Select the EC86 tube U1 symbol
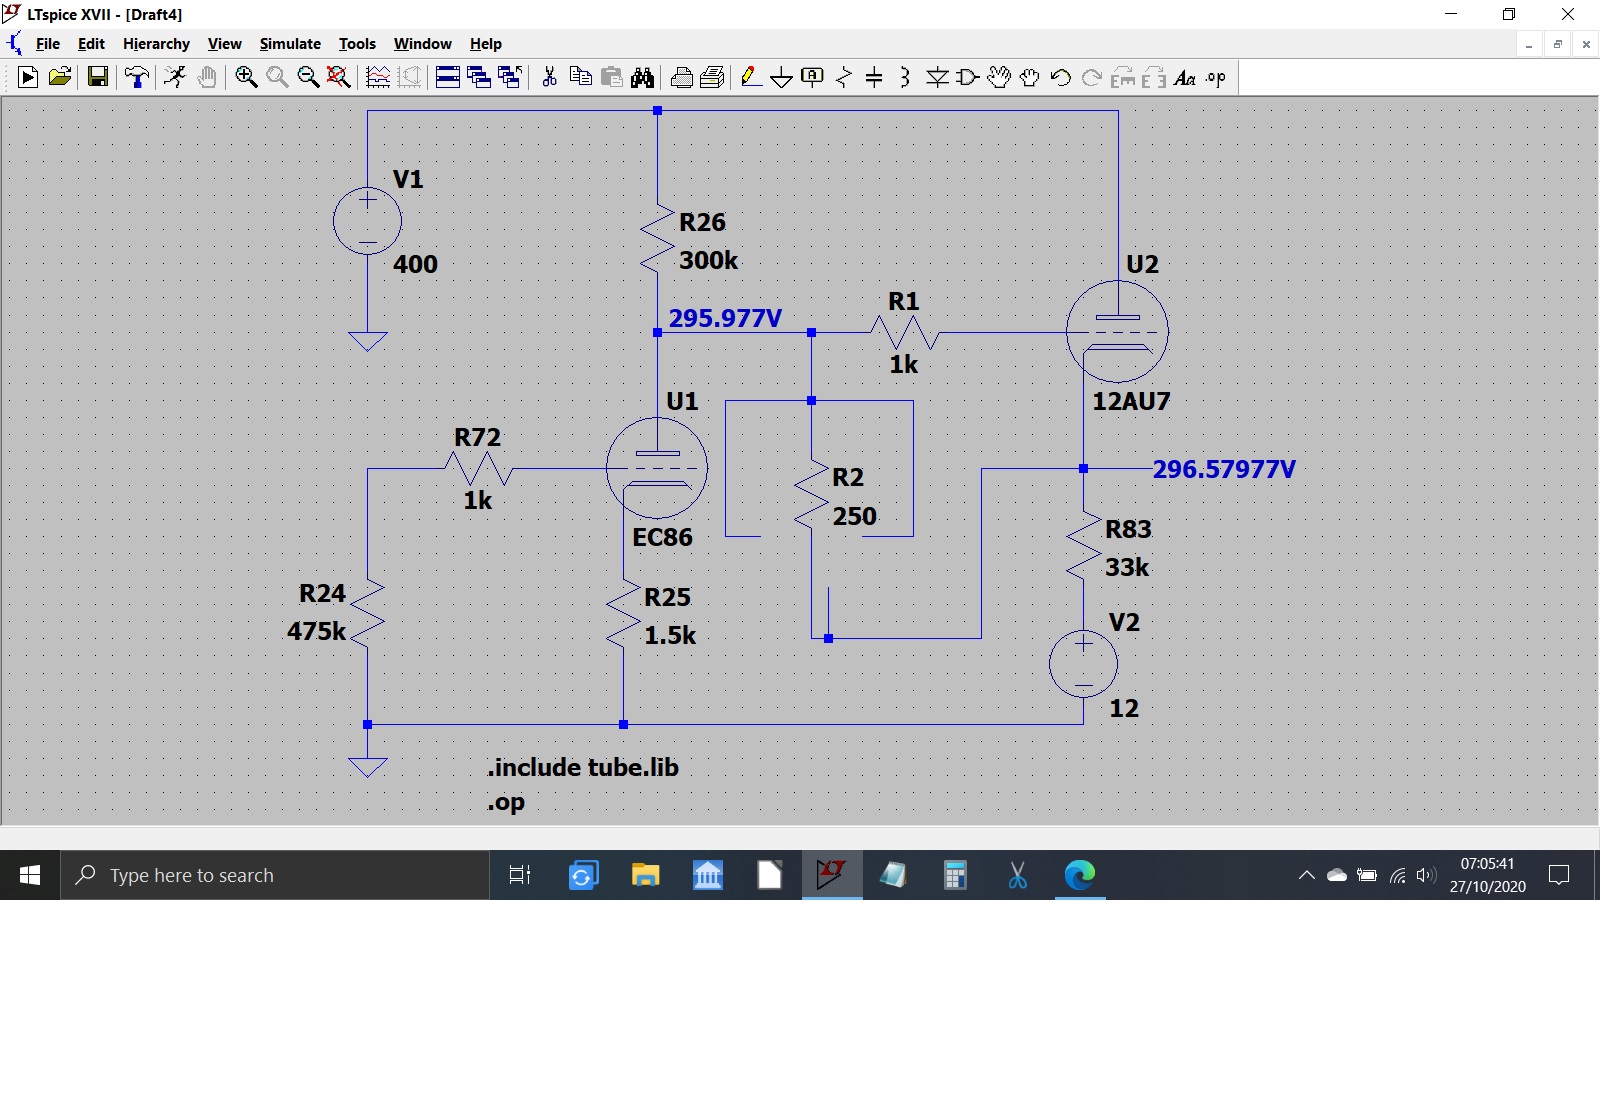 coord(657,468)
